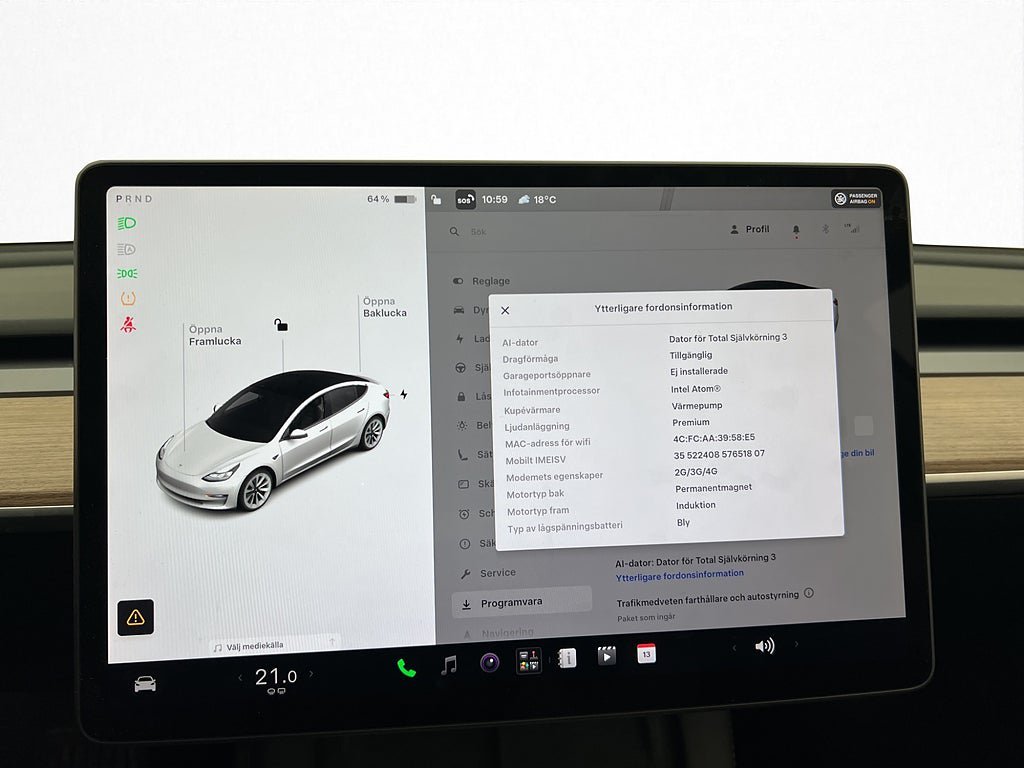
Task: Open the Profil button
Action: coord(750,229)
